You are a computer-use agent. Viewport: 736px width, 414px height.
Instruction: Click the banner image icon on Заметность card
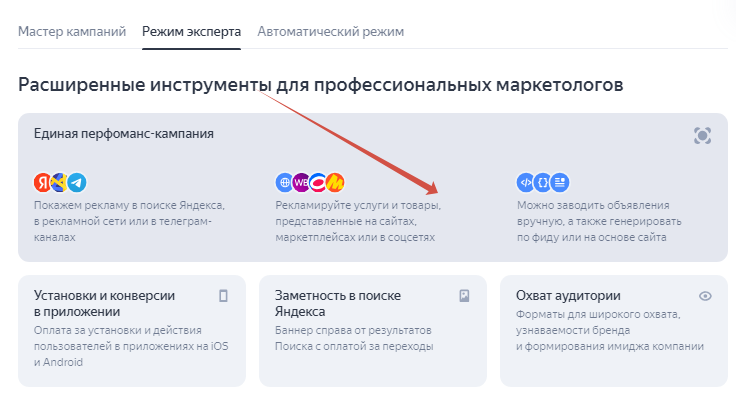464,296
